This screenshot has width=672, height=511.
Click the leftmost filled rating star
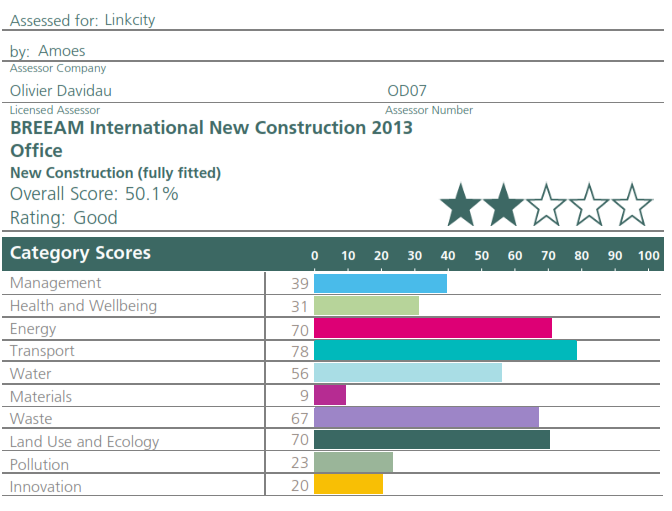click(461, 205)
